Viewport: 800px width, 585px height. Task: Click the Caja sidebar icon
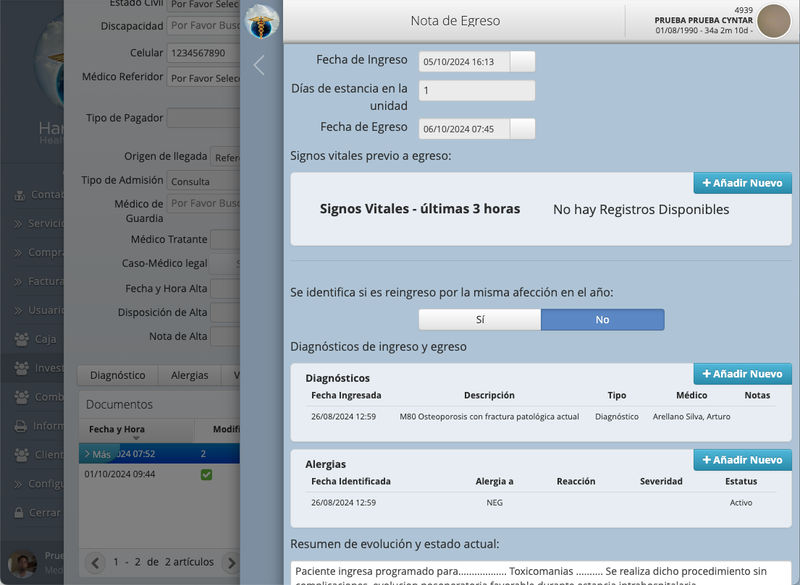pyautogui.click(x=21, y=339)
